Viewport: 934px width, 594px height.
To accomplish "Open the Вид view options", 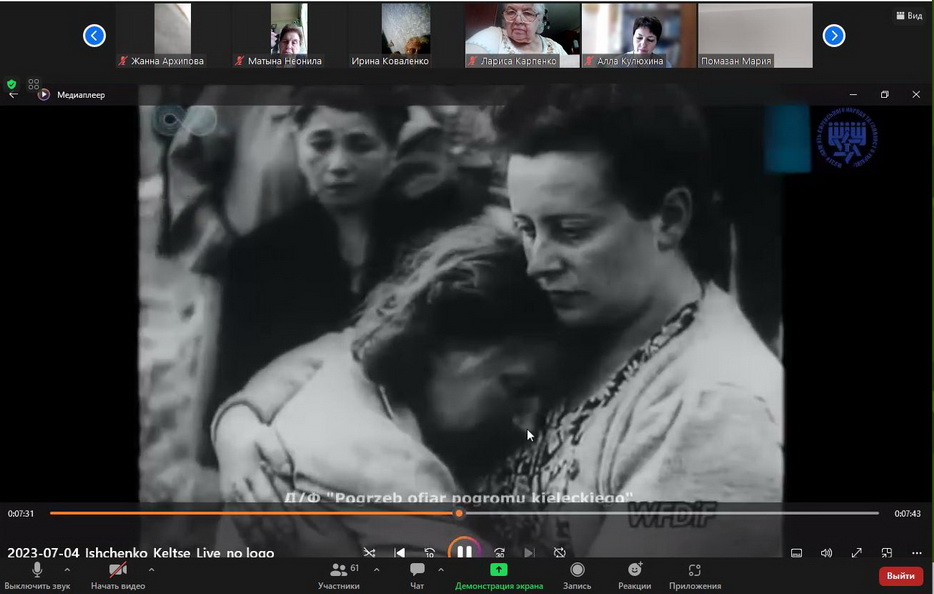I will pos(909,16).
